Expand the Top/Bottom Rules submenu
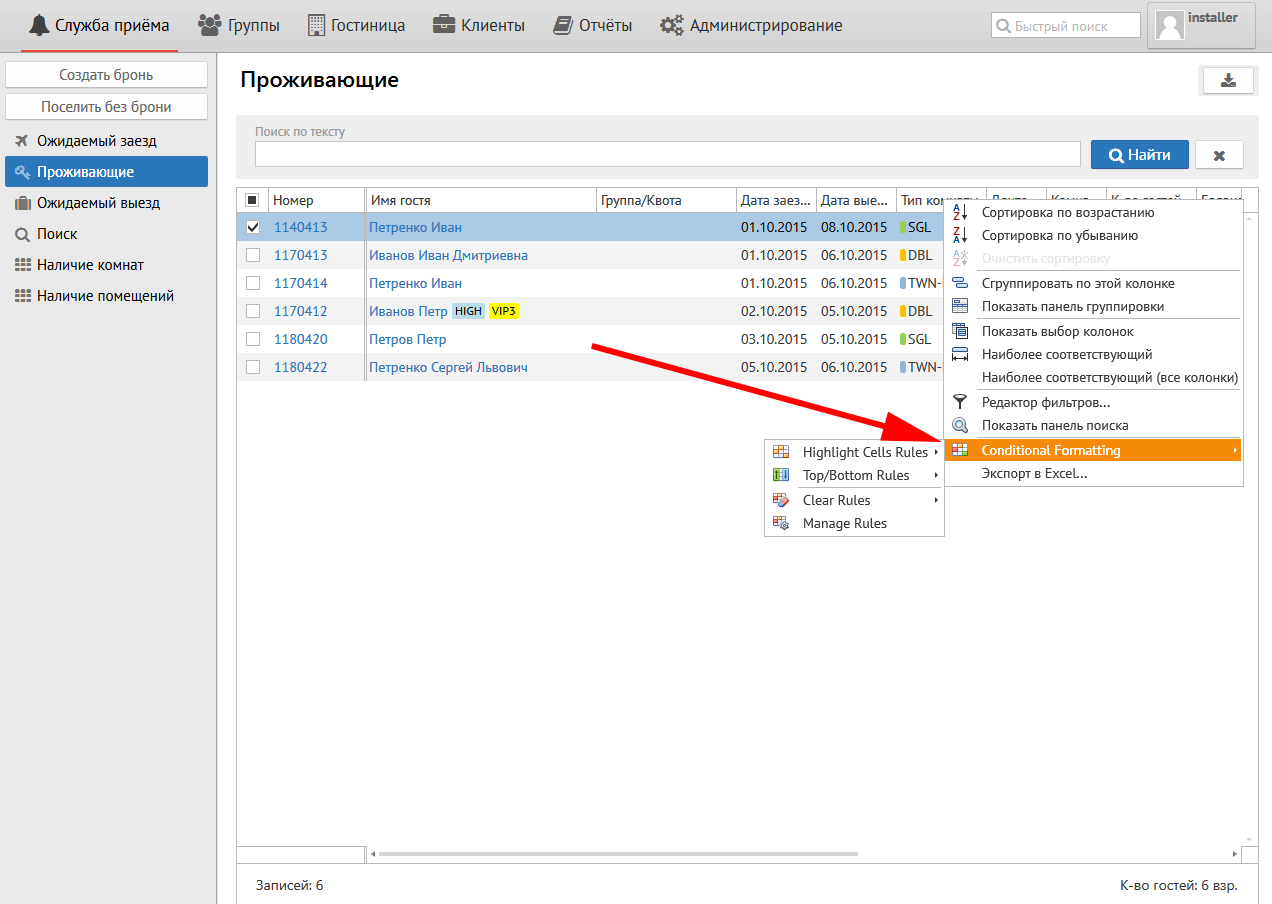Viewport: 1272px width, 904px height. coord(856,476)
